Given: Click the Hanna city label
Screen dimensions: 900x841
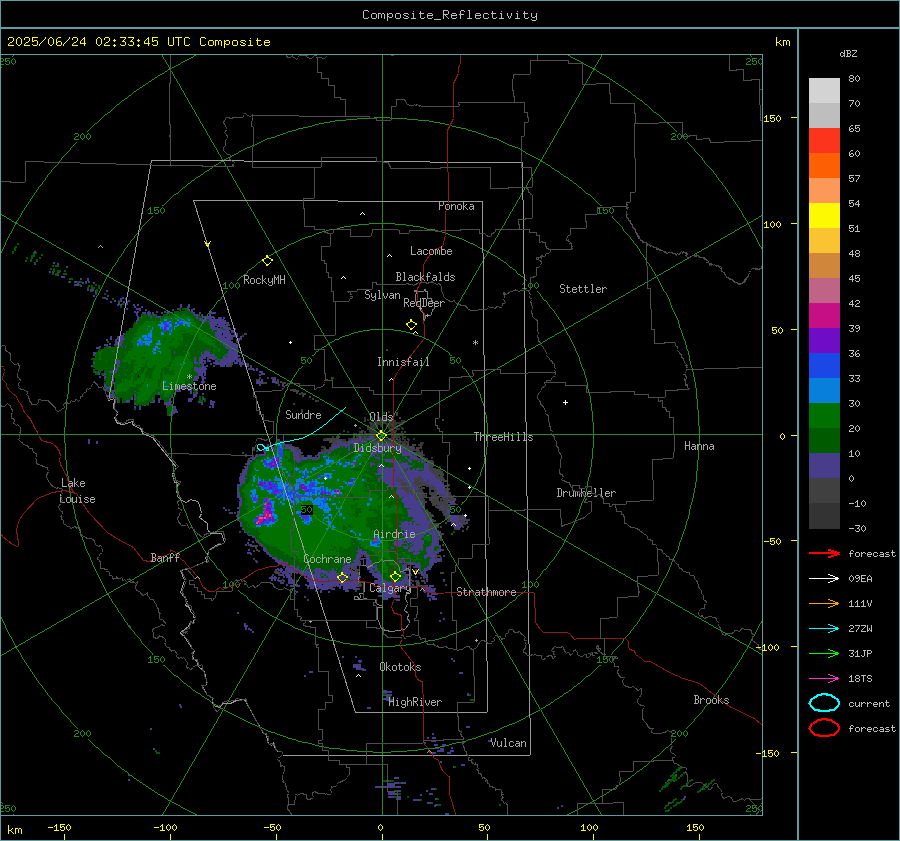Looking at the screenshot, I should 699,446.
